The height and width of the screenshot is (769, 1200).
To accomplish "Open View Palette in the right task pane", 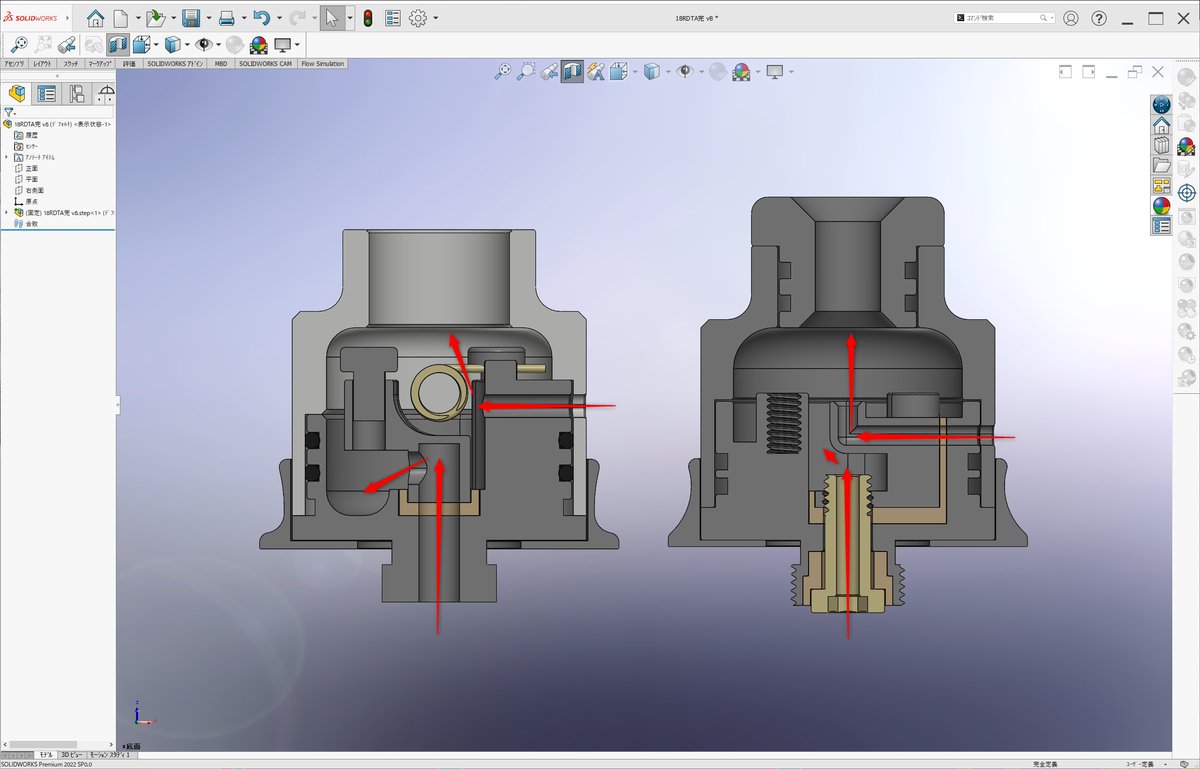I will (1161, 185).
